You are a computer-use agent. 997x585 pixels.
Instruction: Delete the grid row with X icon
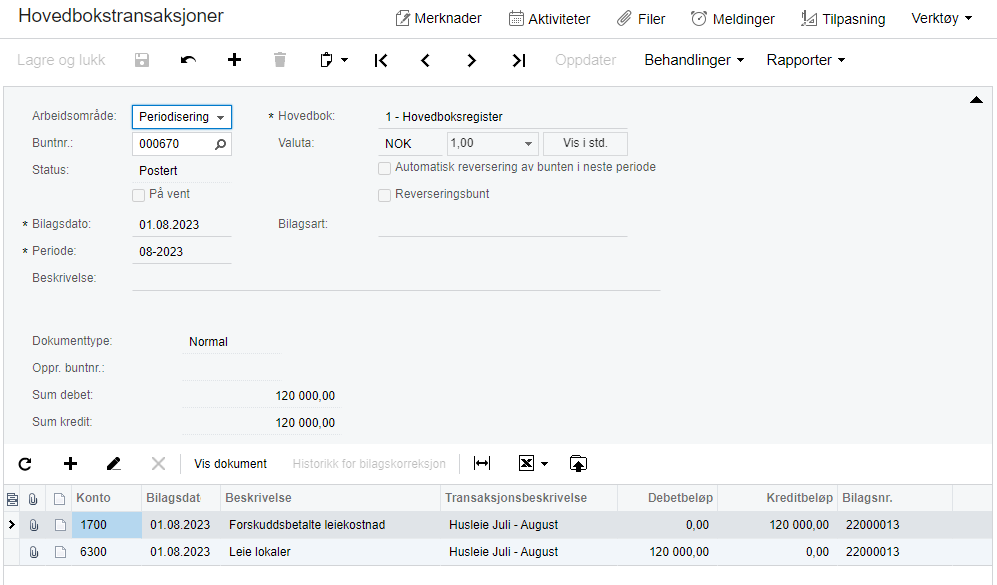click(x=158, y=464)
